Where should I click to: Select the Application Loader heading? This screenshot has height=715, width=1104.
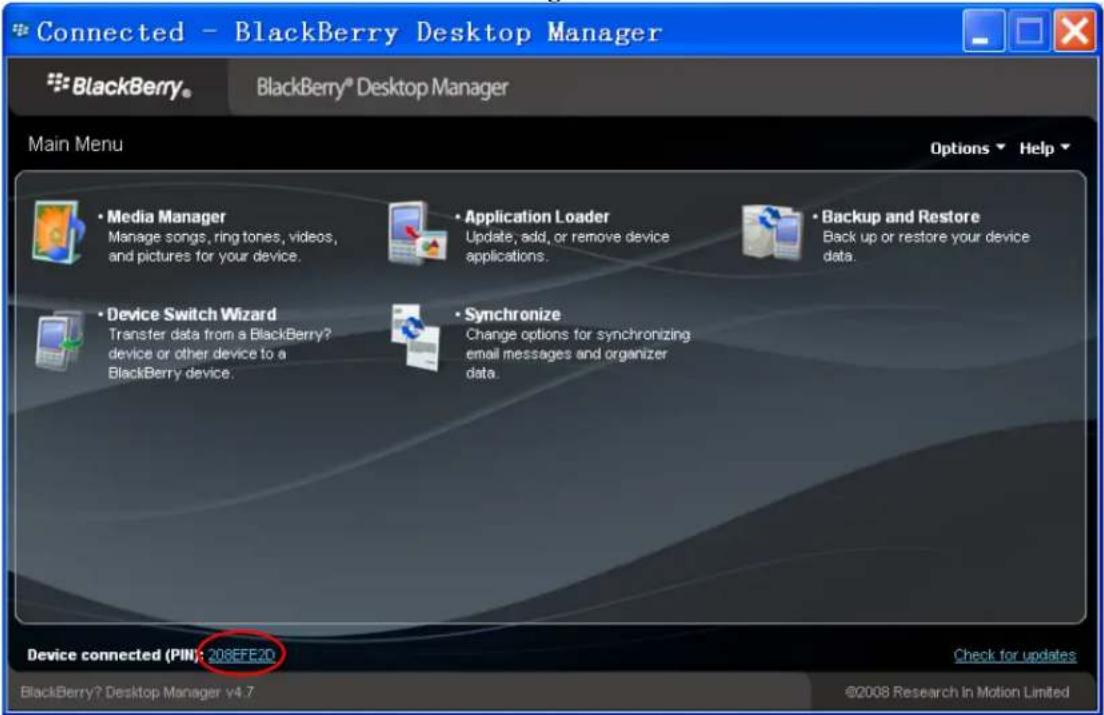[537, 217]
